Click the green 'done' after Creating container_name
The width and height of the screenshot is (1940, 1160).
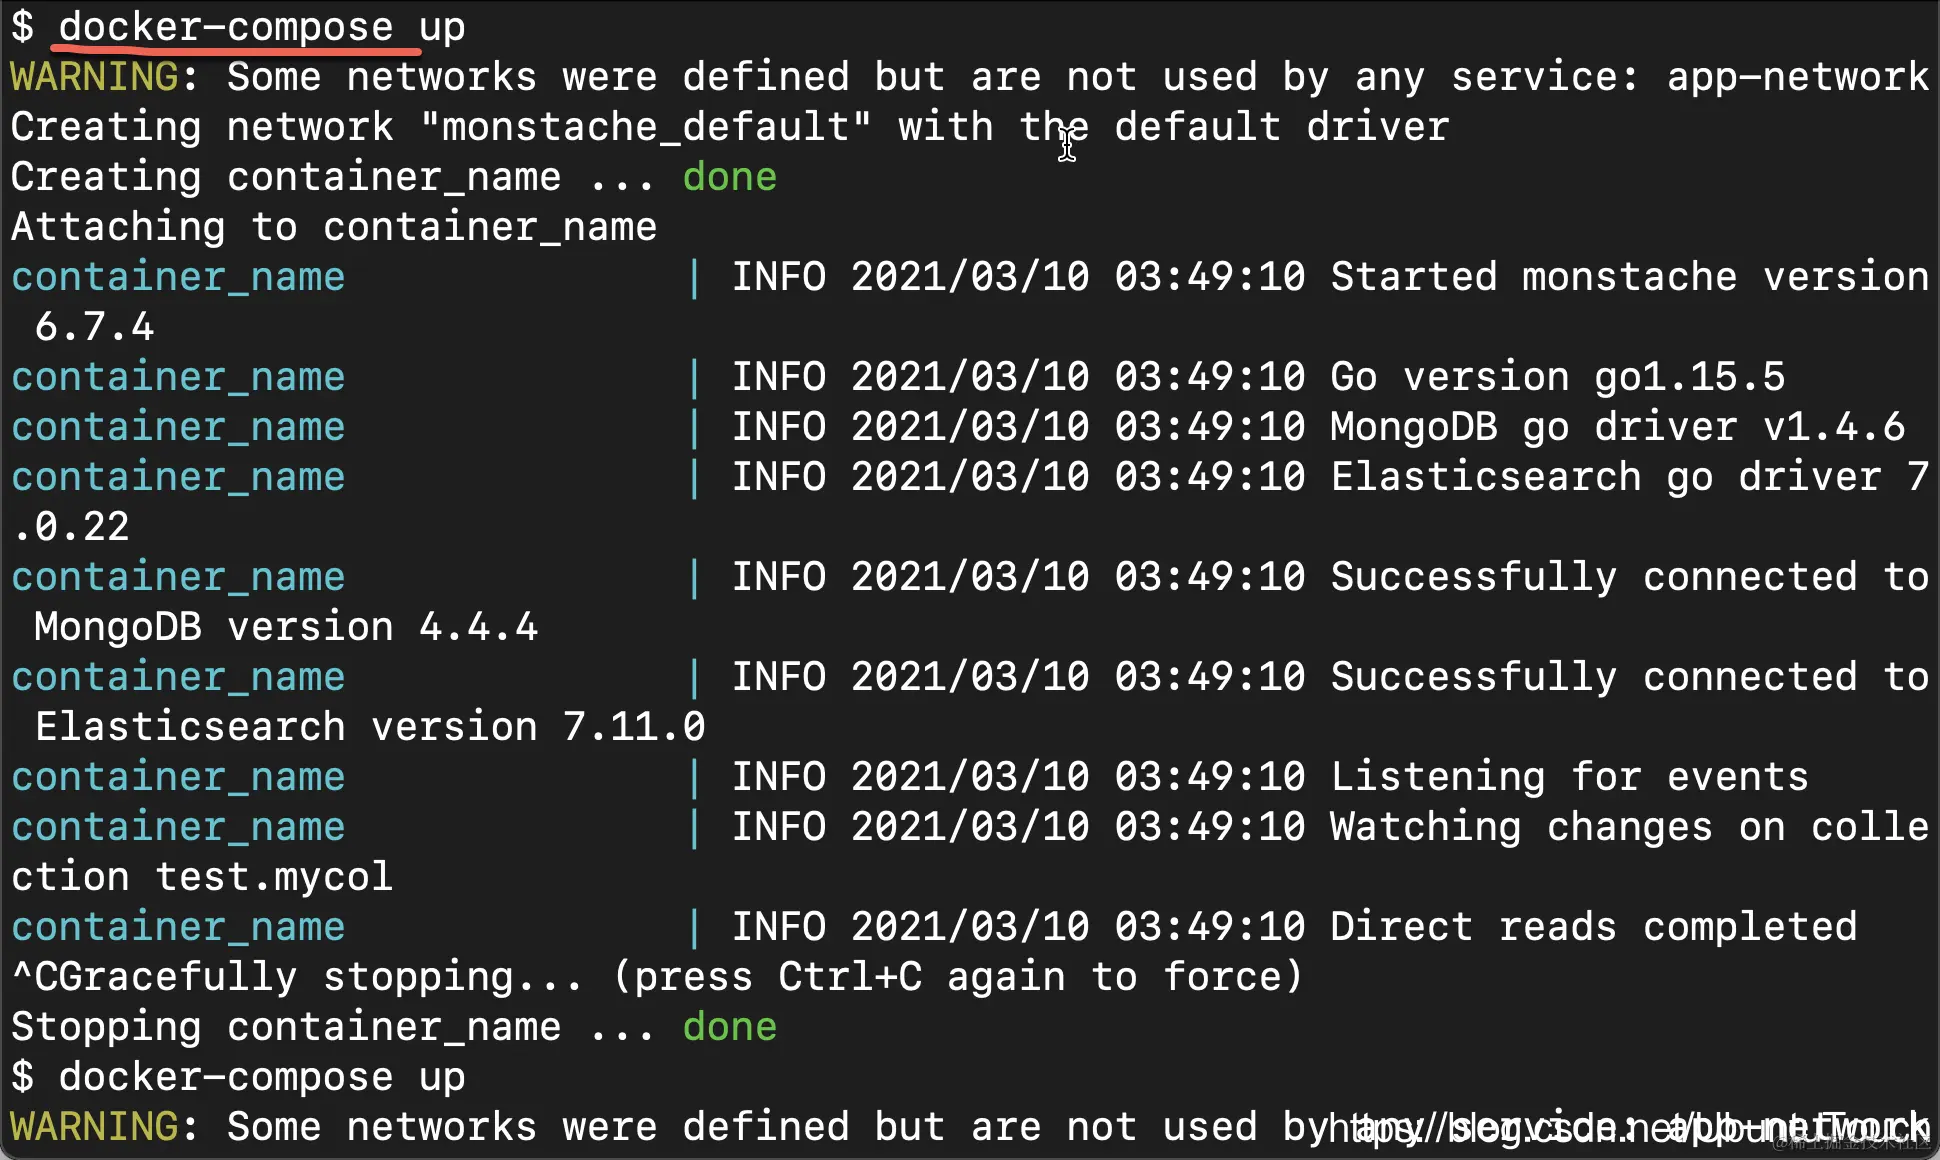[x=729, y=177]
